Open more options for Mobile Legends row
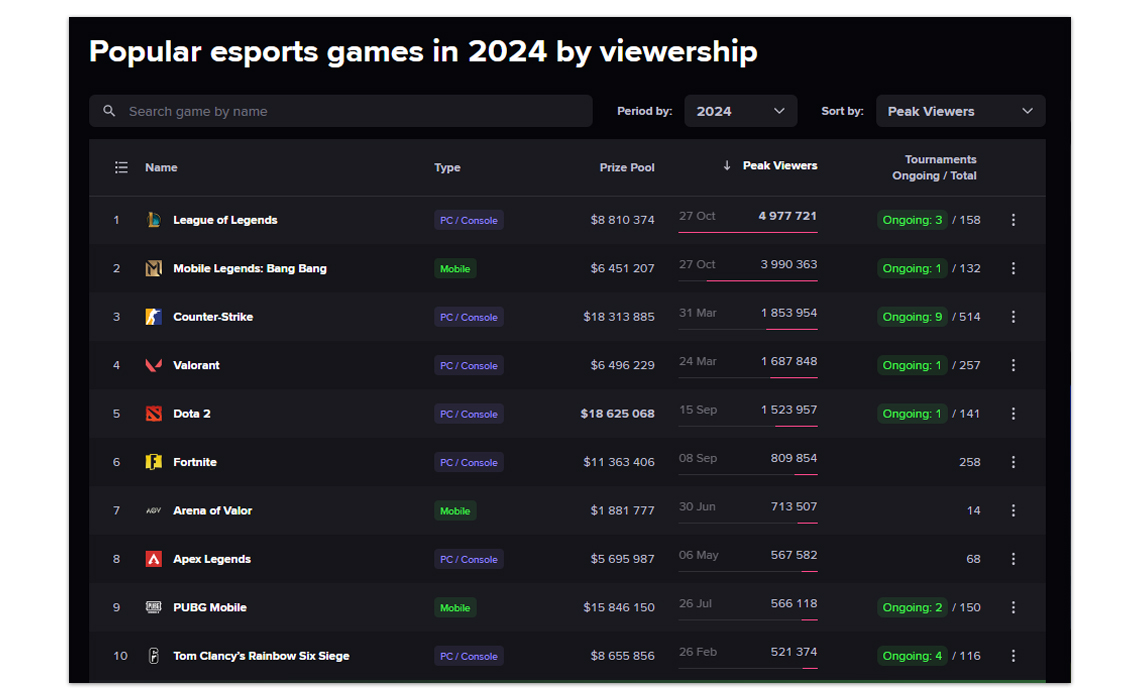 tap(1013, 268)
